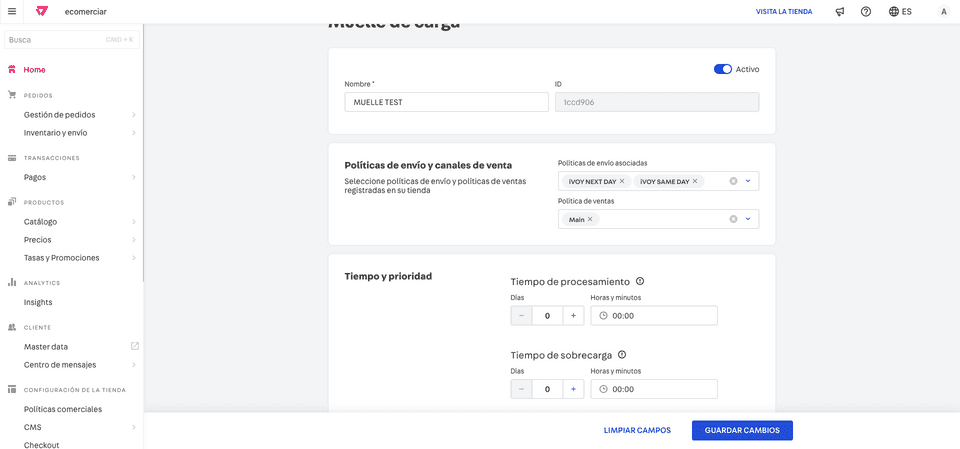The width and height of the screenshot is (960, 449).
Task: Clear all associated shipping policies
Action: [733, 181]
